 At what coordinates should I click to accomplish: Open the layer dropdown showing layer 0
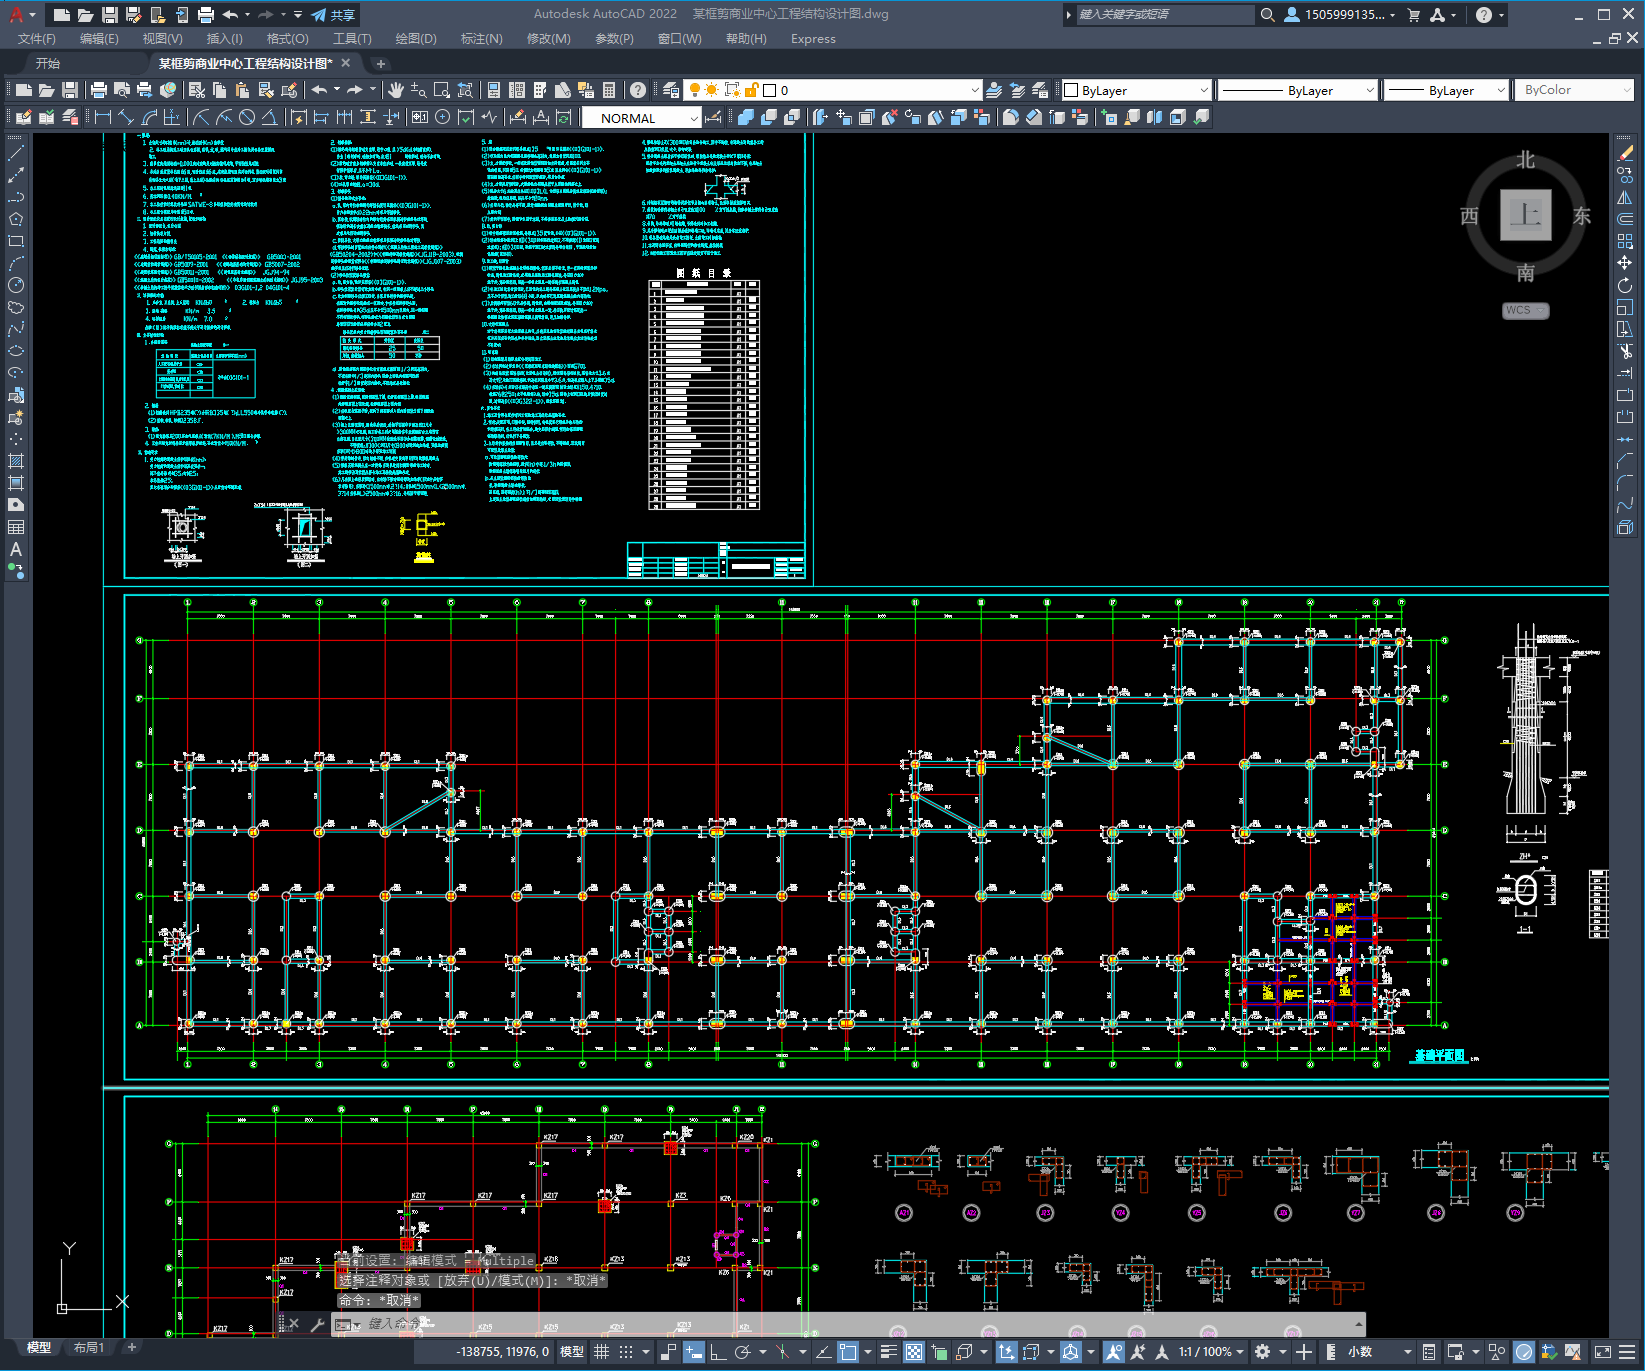833,90
